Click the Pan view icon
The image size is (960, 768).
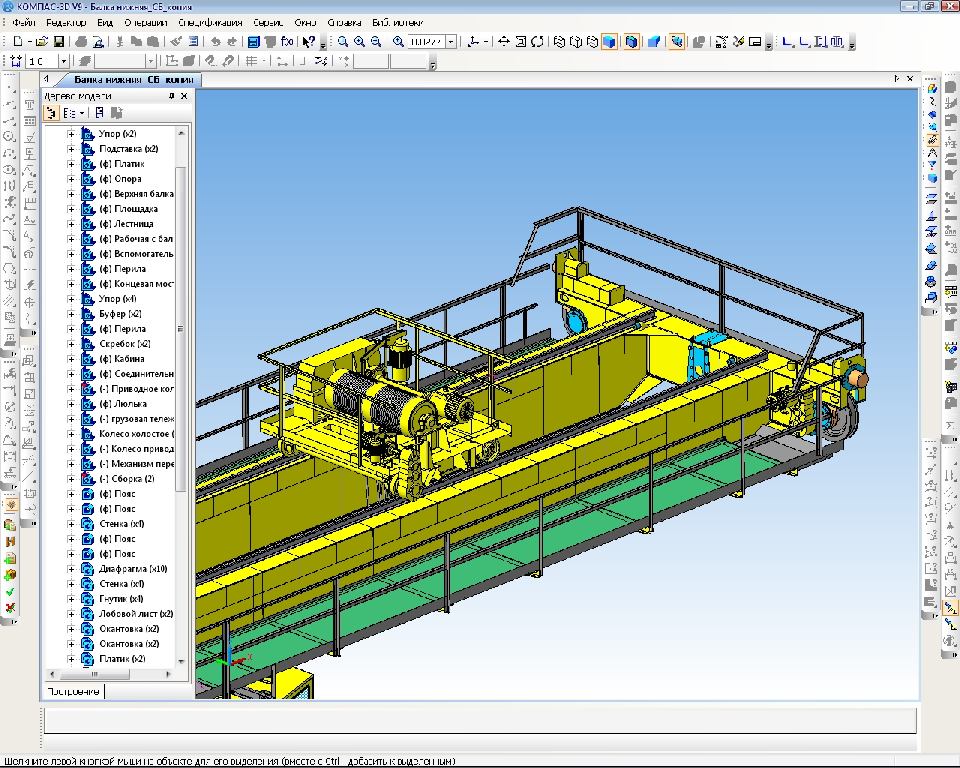[x=503, y=42]
